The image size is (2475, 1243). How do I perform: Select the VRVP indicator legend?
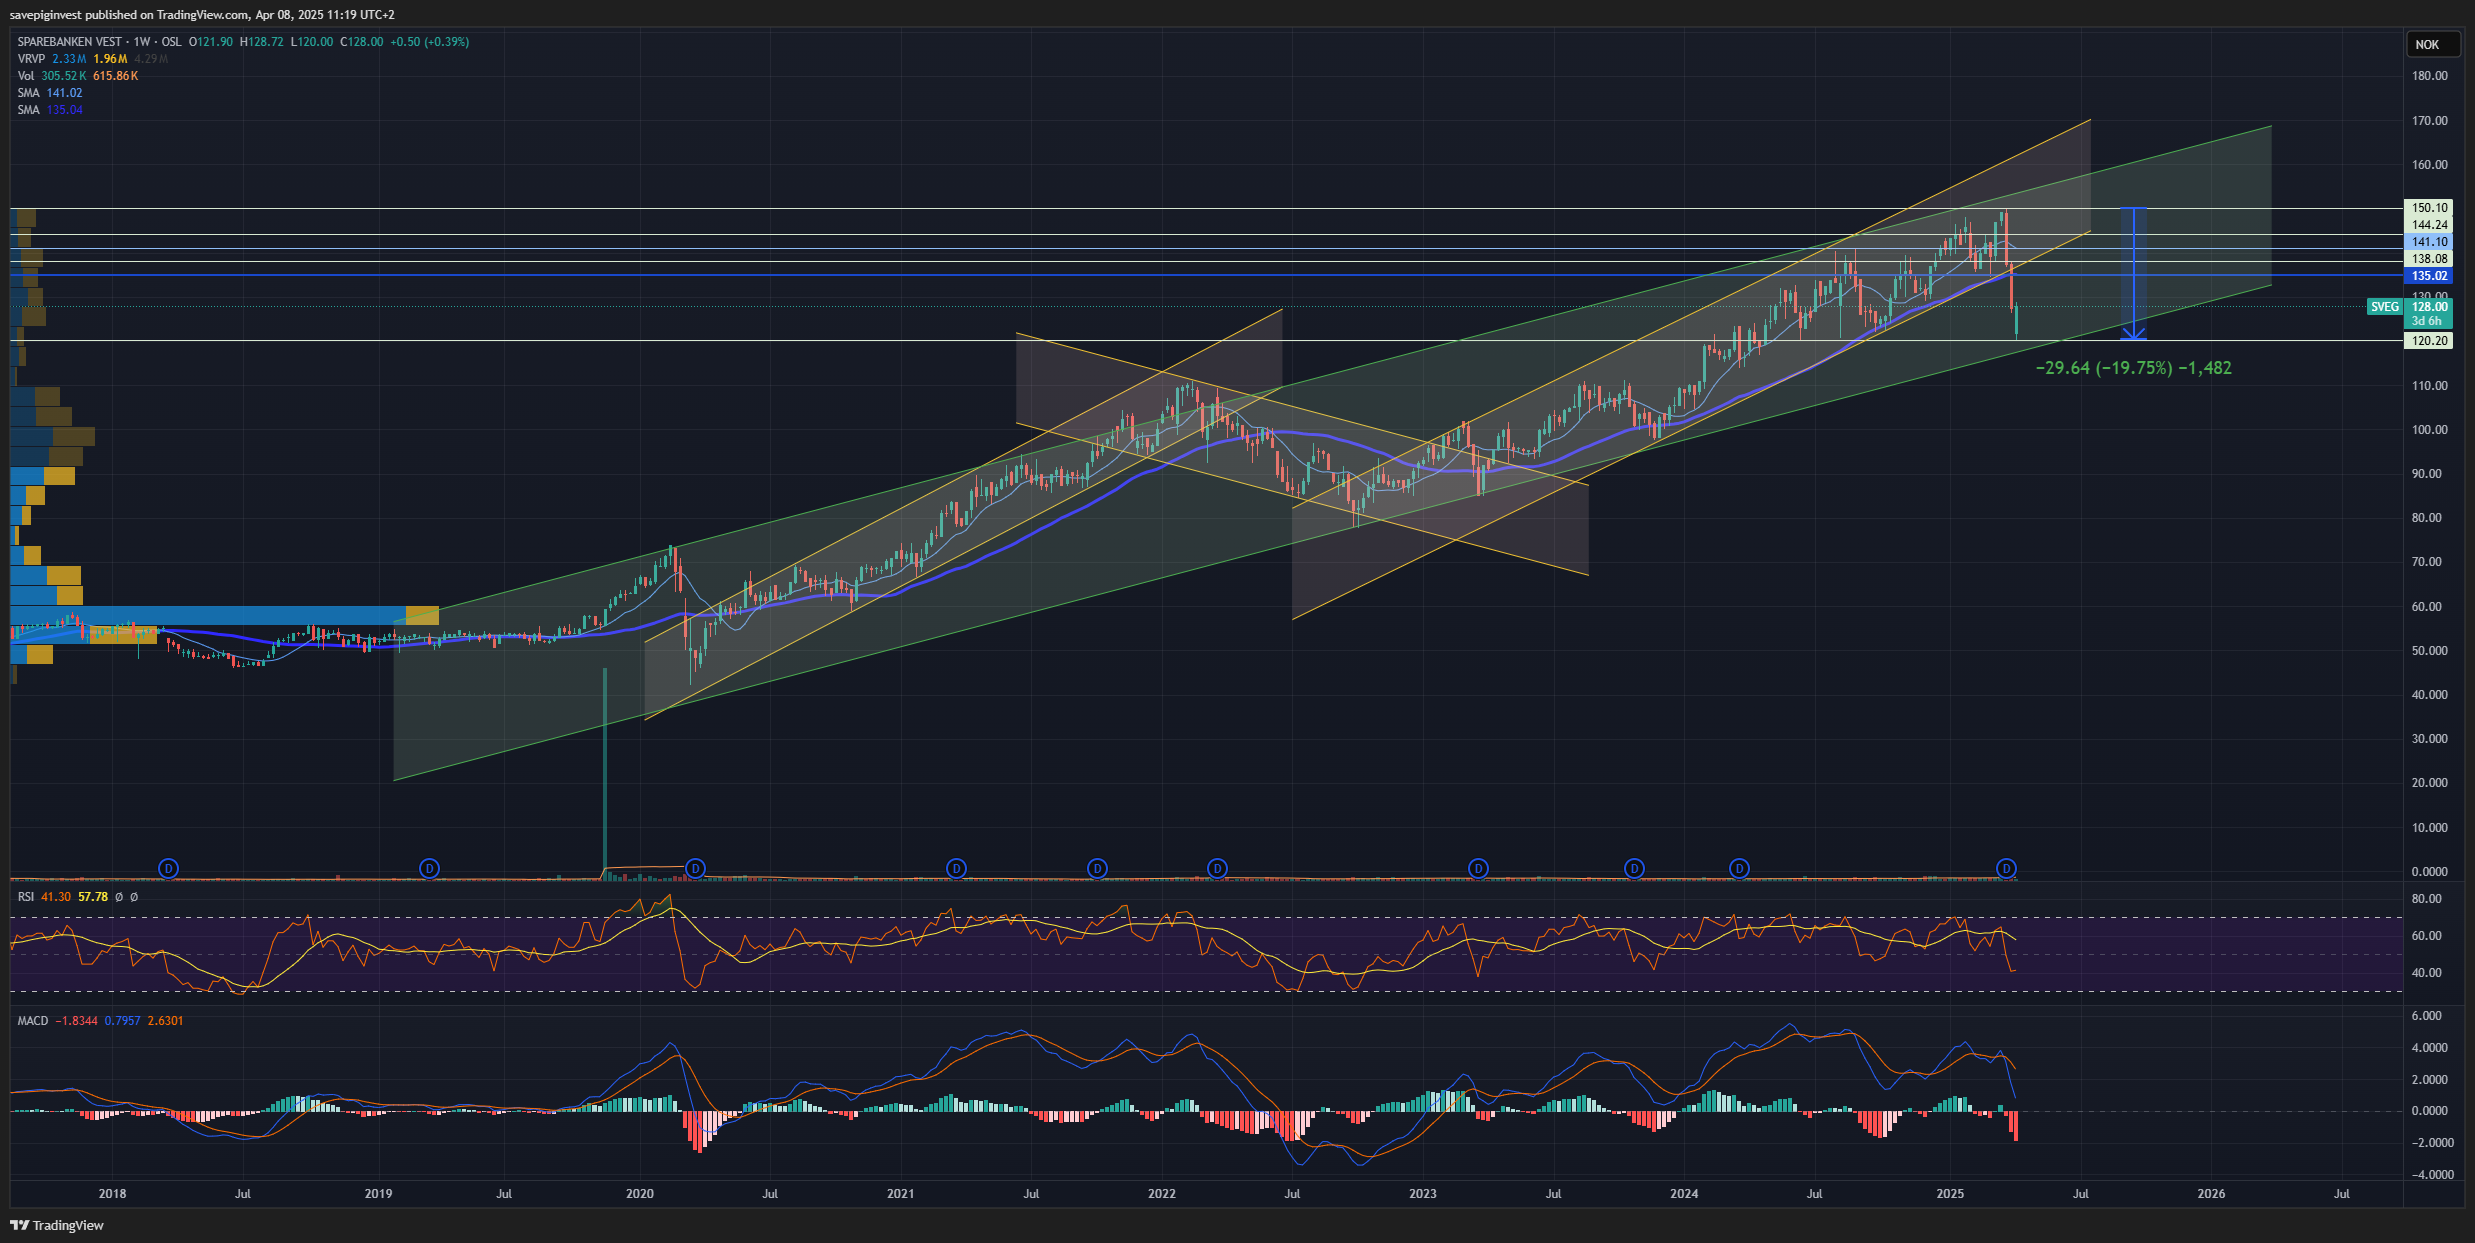[x=92, y=59]
